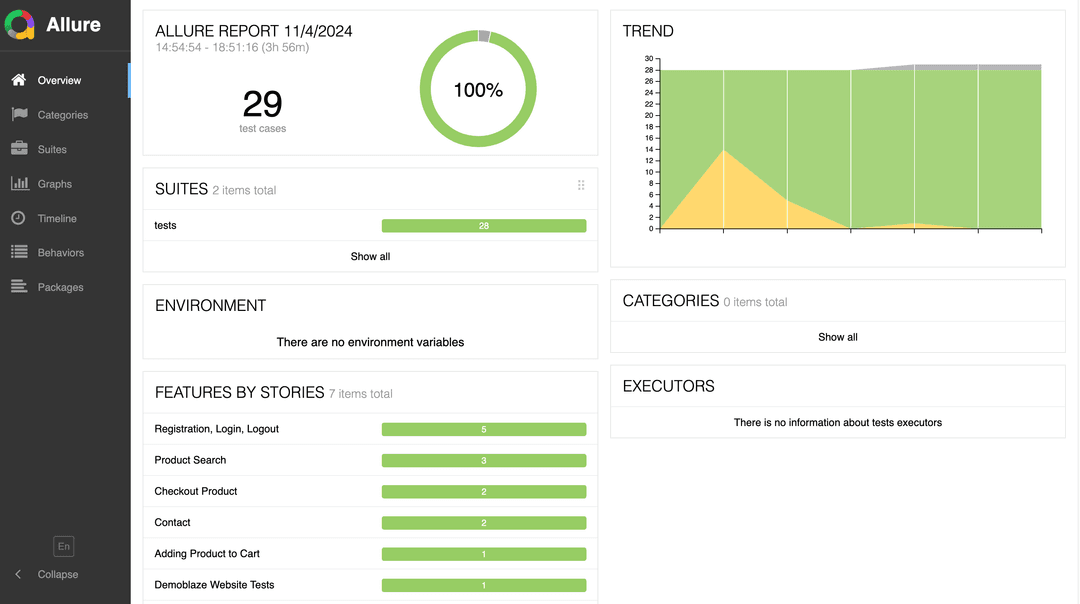
Task: Click the SUITES widget heading
Action: (x=181, y=189)
